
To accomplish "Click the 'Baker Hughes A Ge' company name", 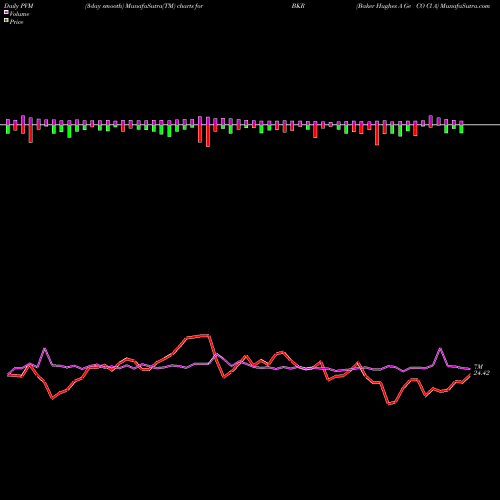I will (x=384, y=6).
